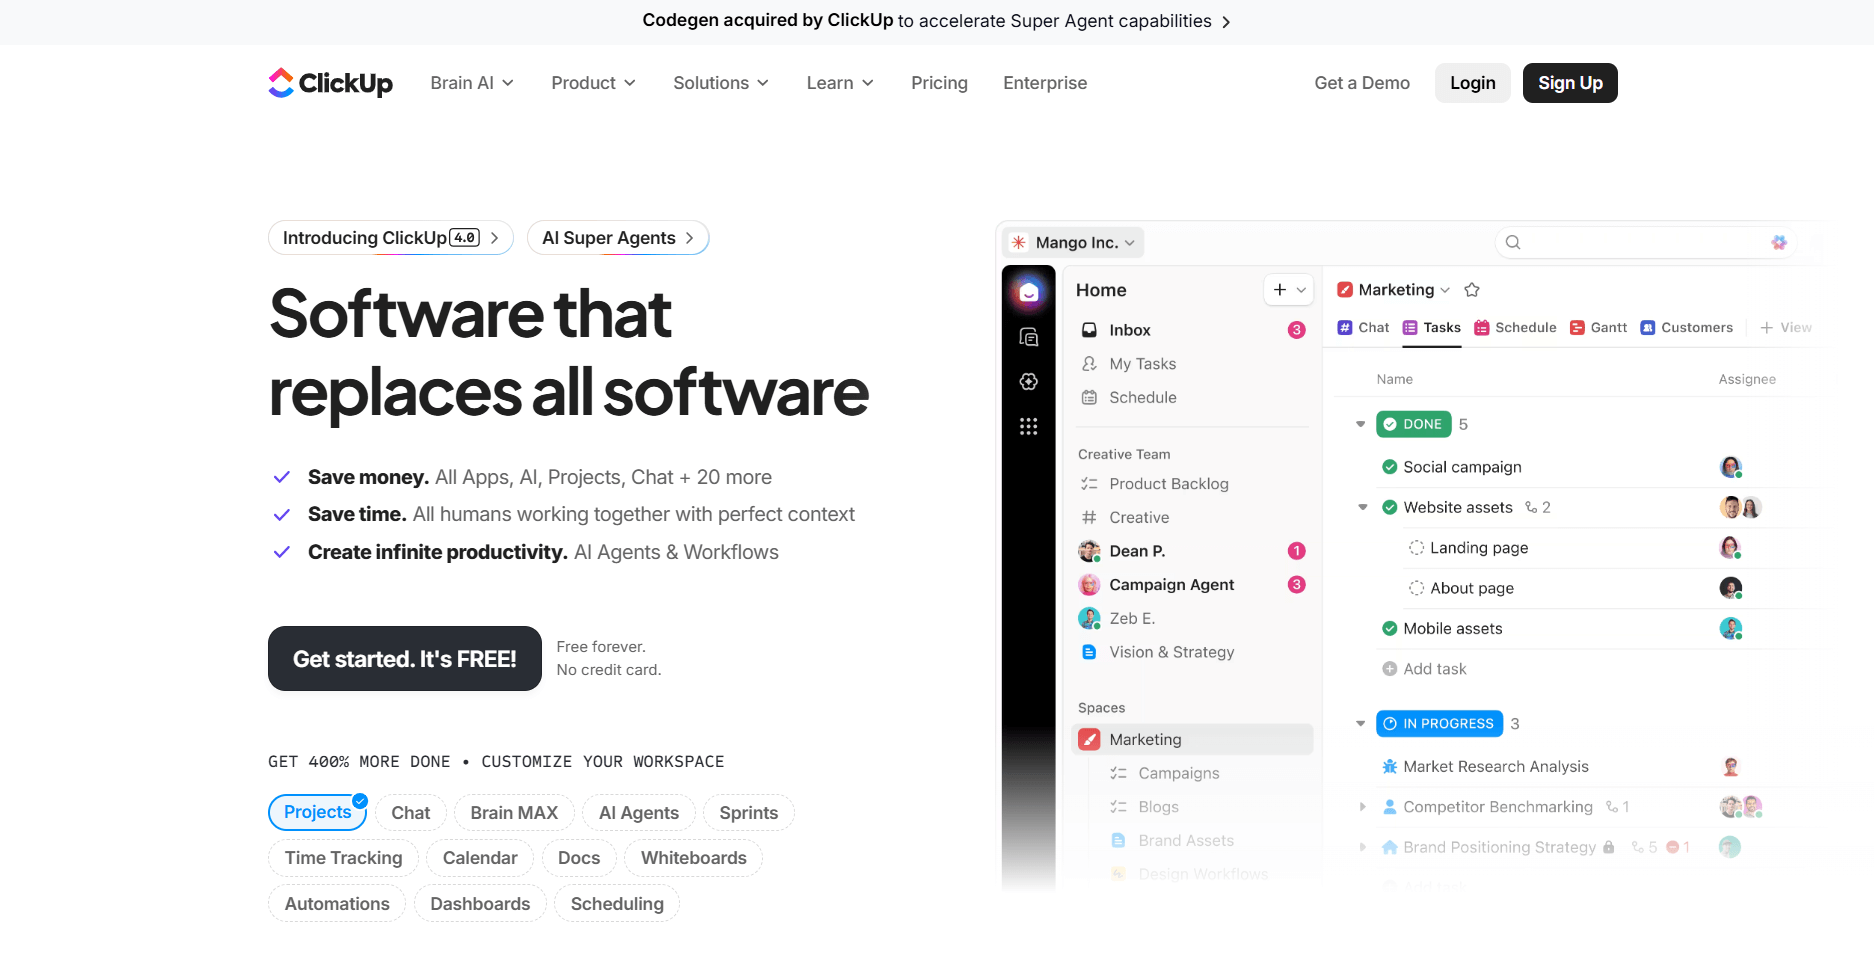Open the Brain AI dropdown menu
This screenshot has width=1874, height=975.
[x=472, y=83]
